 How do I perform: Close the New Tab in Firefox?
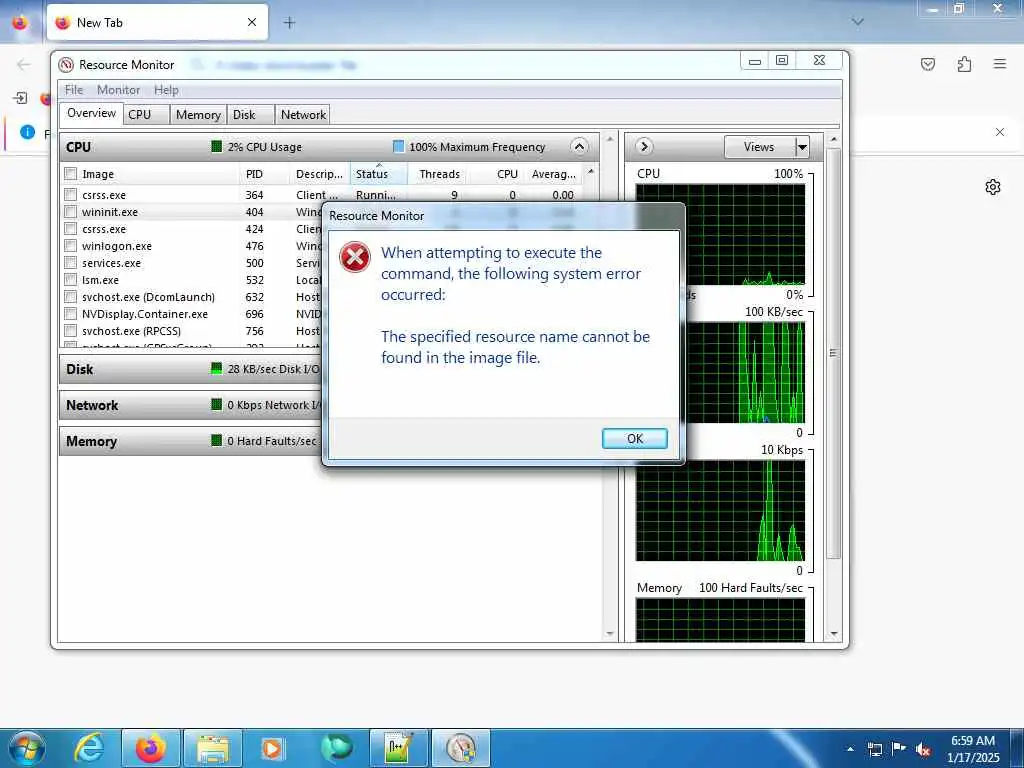click(252, 22)
